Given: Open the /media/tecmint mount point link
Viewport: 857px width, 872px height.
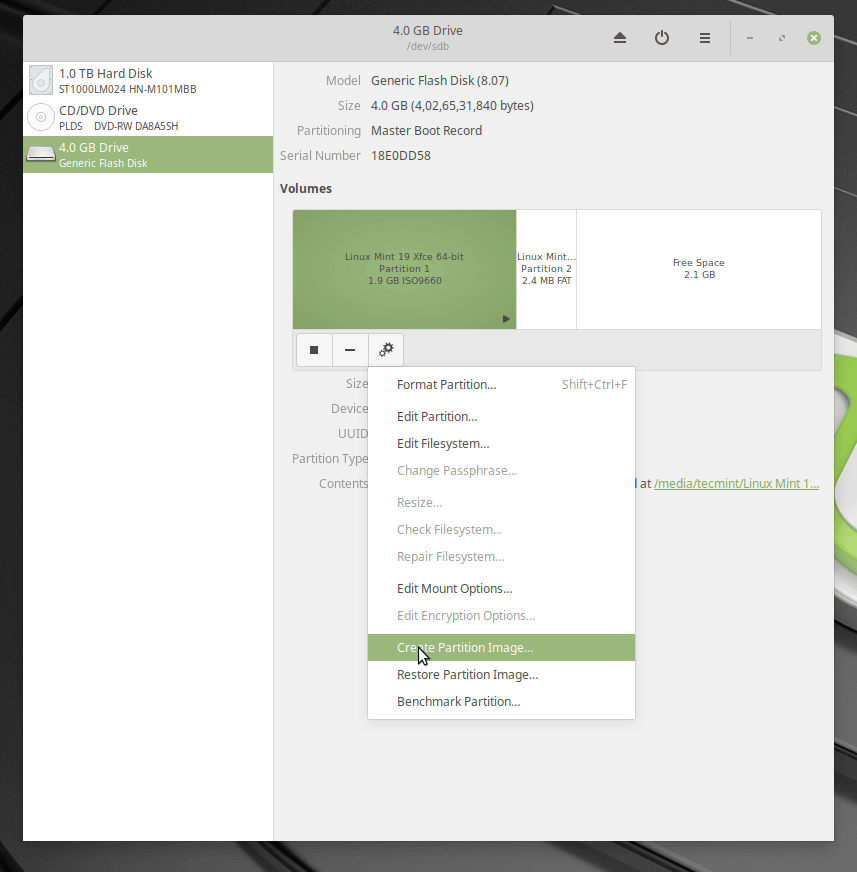Looking at the screenshot, I should pos(736,484).
